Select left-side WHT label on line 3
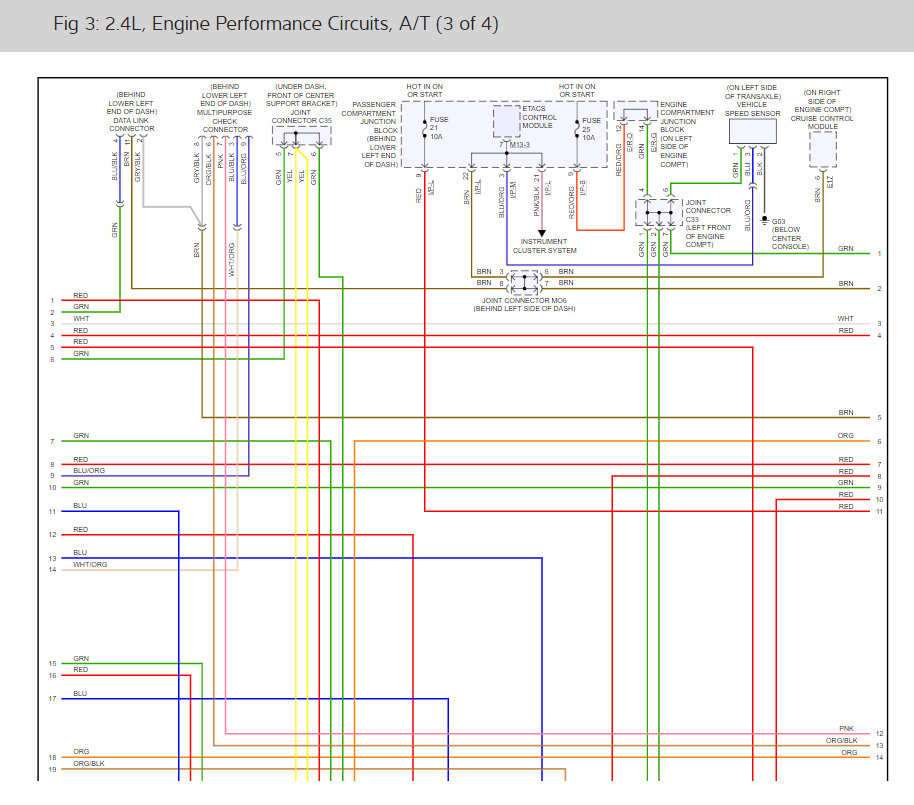 [81, 318]
